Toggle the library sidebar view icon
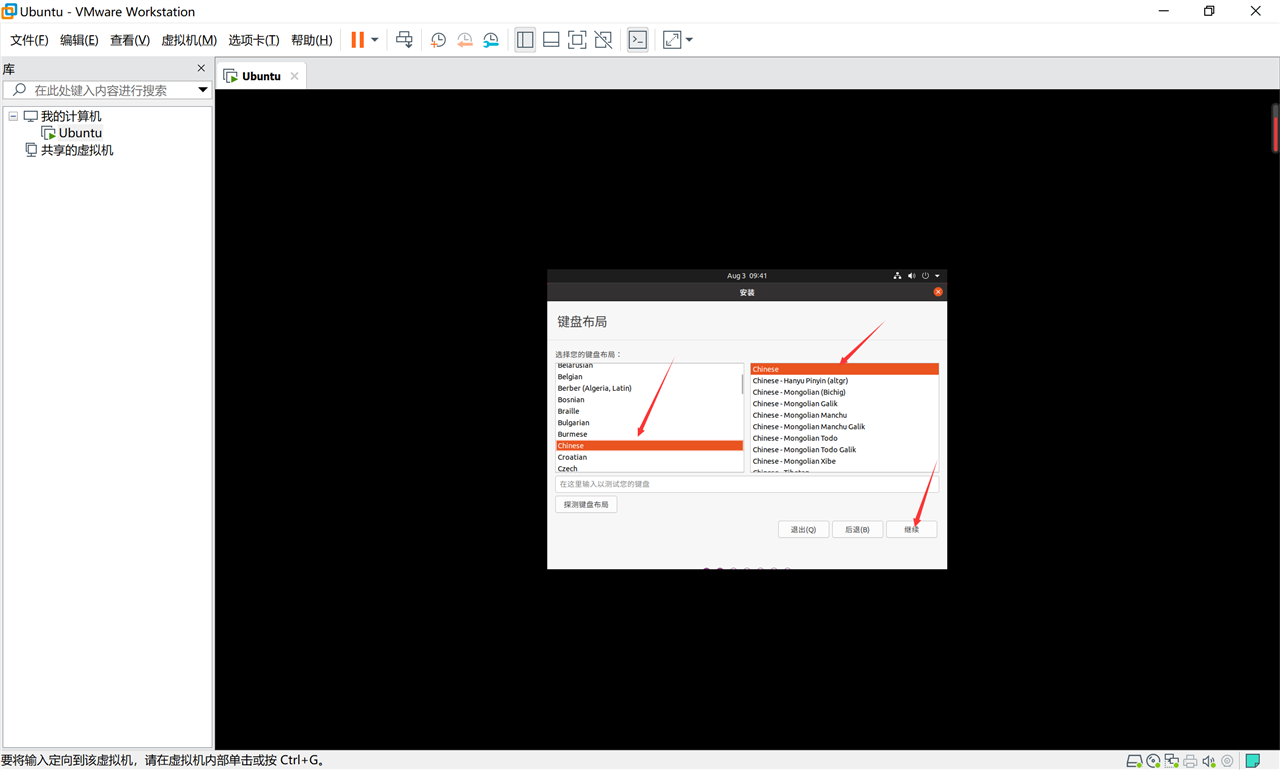Image resolution: width=1280 pixels, height=770 pixels. pos(525,40)
